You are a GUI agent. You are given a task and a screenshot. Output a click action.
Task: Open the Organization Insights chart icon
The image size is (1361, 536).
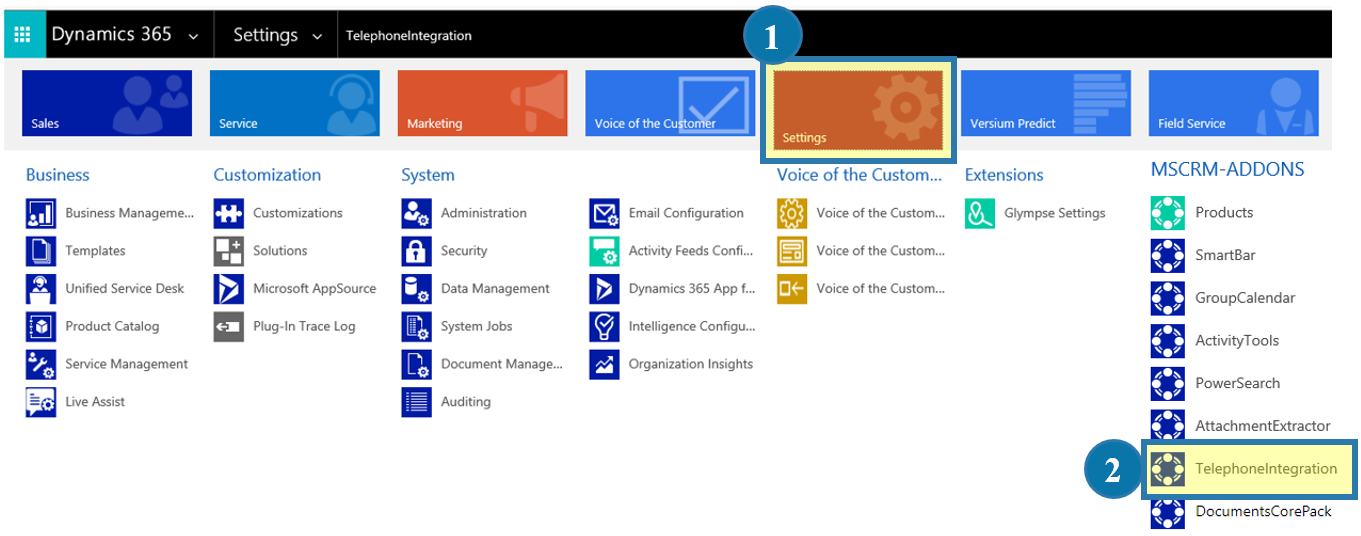604,364
